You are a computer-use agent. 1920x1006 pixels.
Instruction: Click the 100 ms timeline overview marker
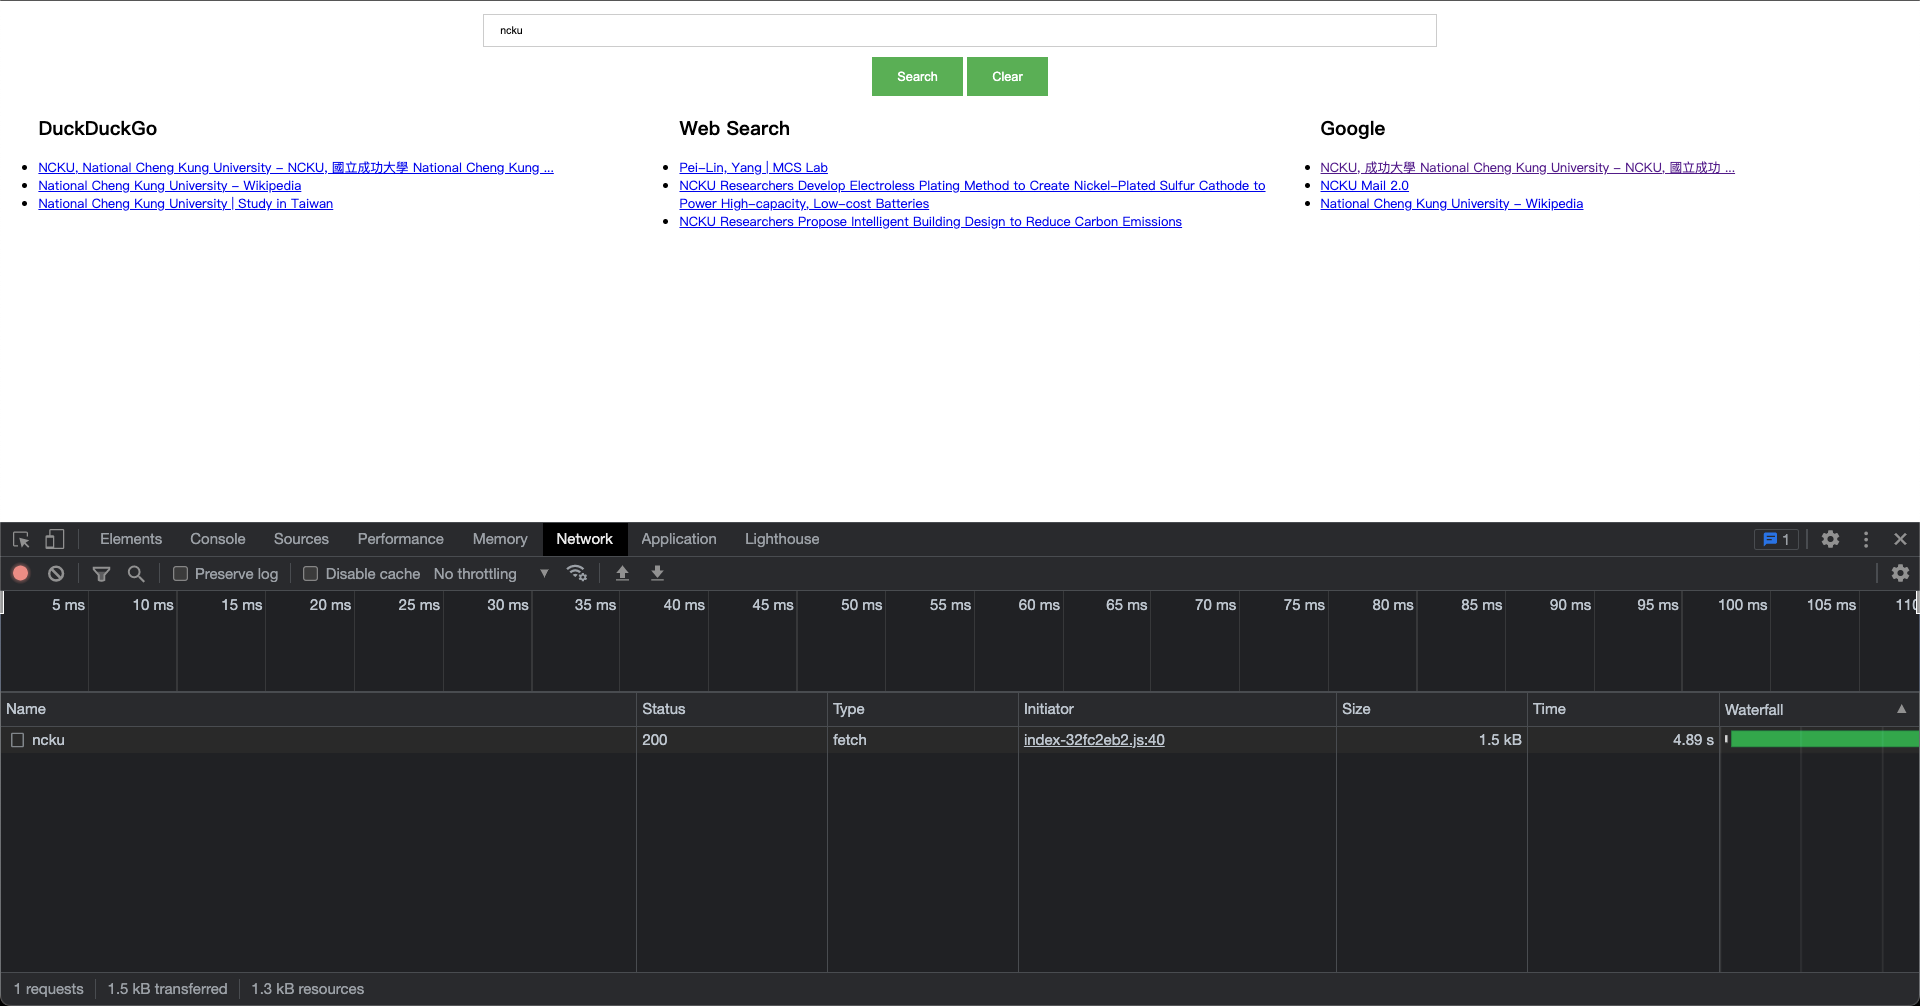(x=1742, y=605)
